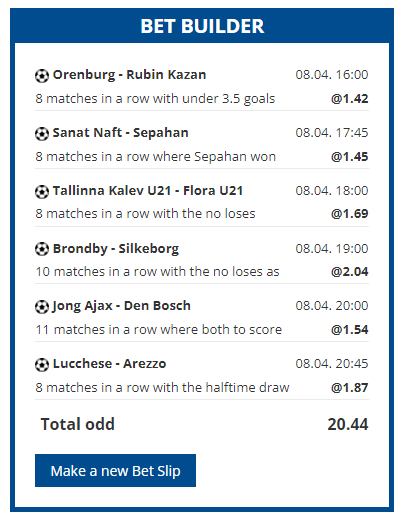Image resolution: width=406 pixels, height=524 pixels.
Task: Select the @1.42 odds for Orenburg
Action: pyautogui.click(x=350, y=99)
